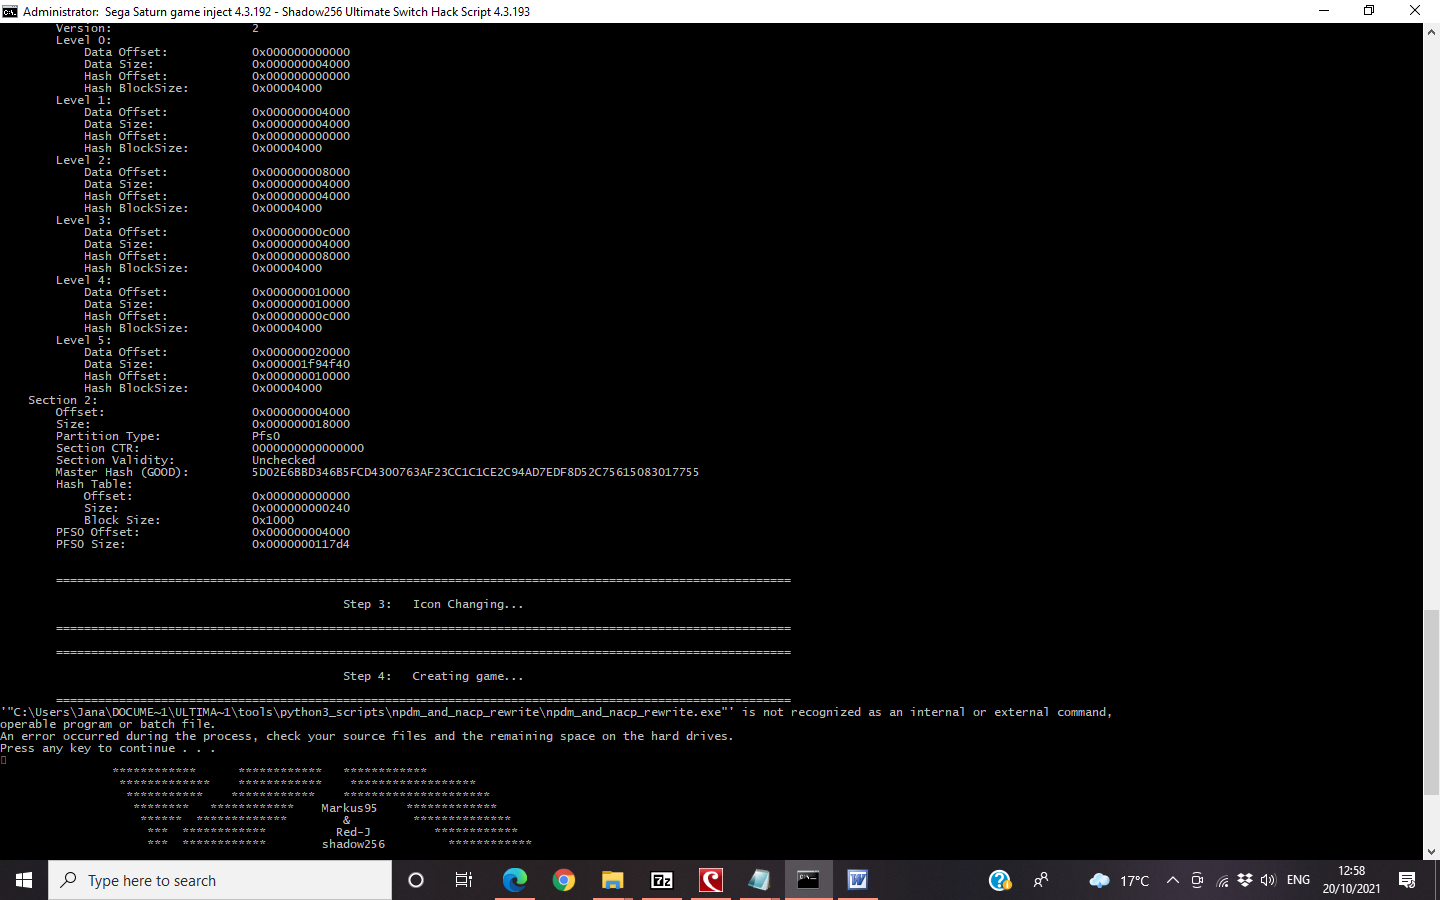Viewport: 1440px width, 900px height.
Task: Open the notepad-style app on the taskbar
Action: 759,880
